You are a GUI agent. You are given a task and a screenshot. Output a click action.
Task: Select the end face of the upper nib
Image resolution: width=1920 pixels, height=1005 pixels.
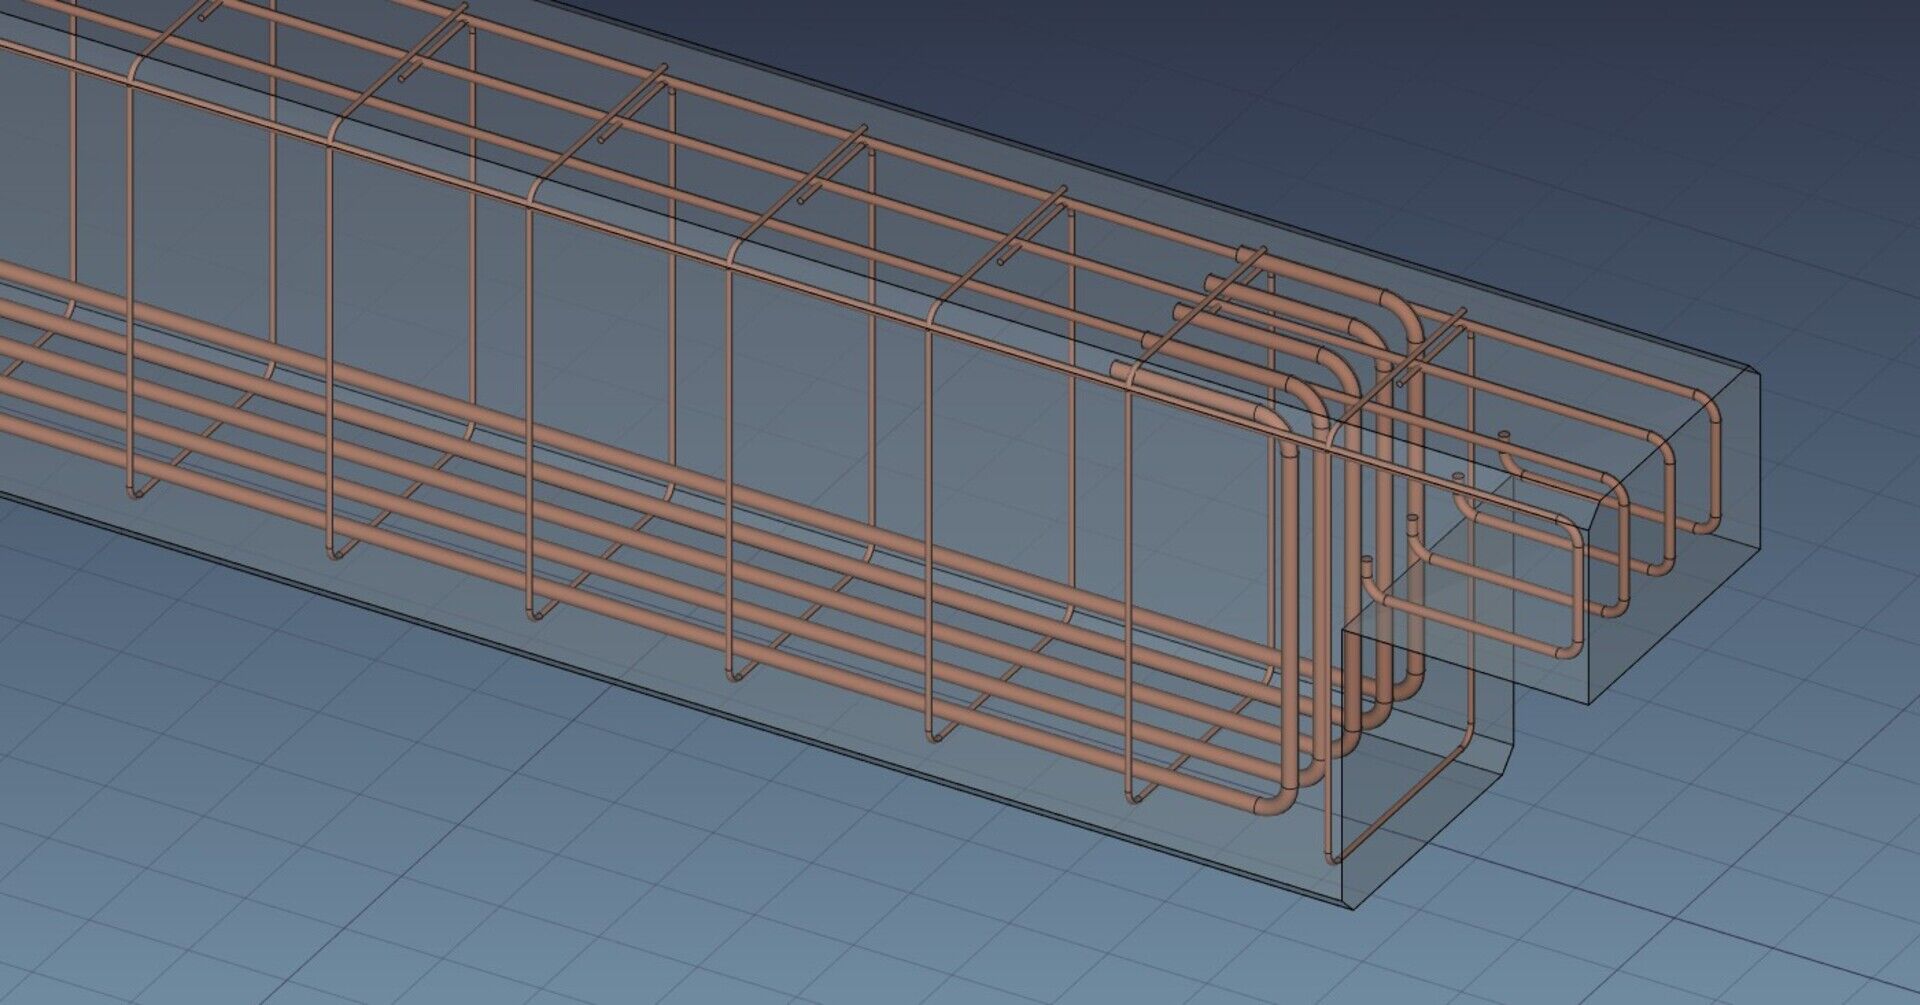click(x=1673, y=534)
